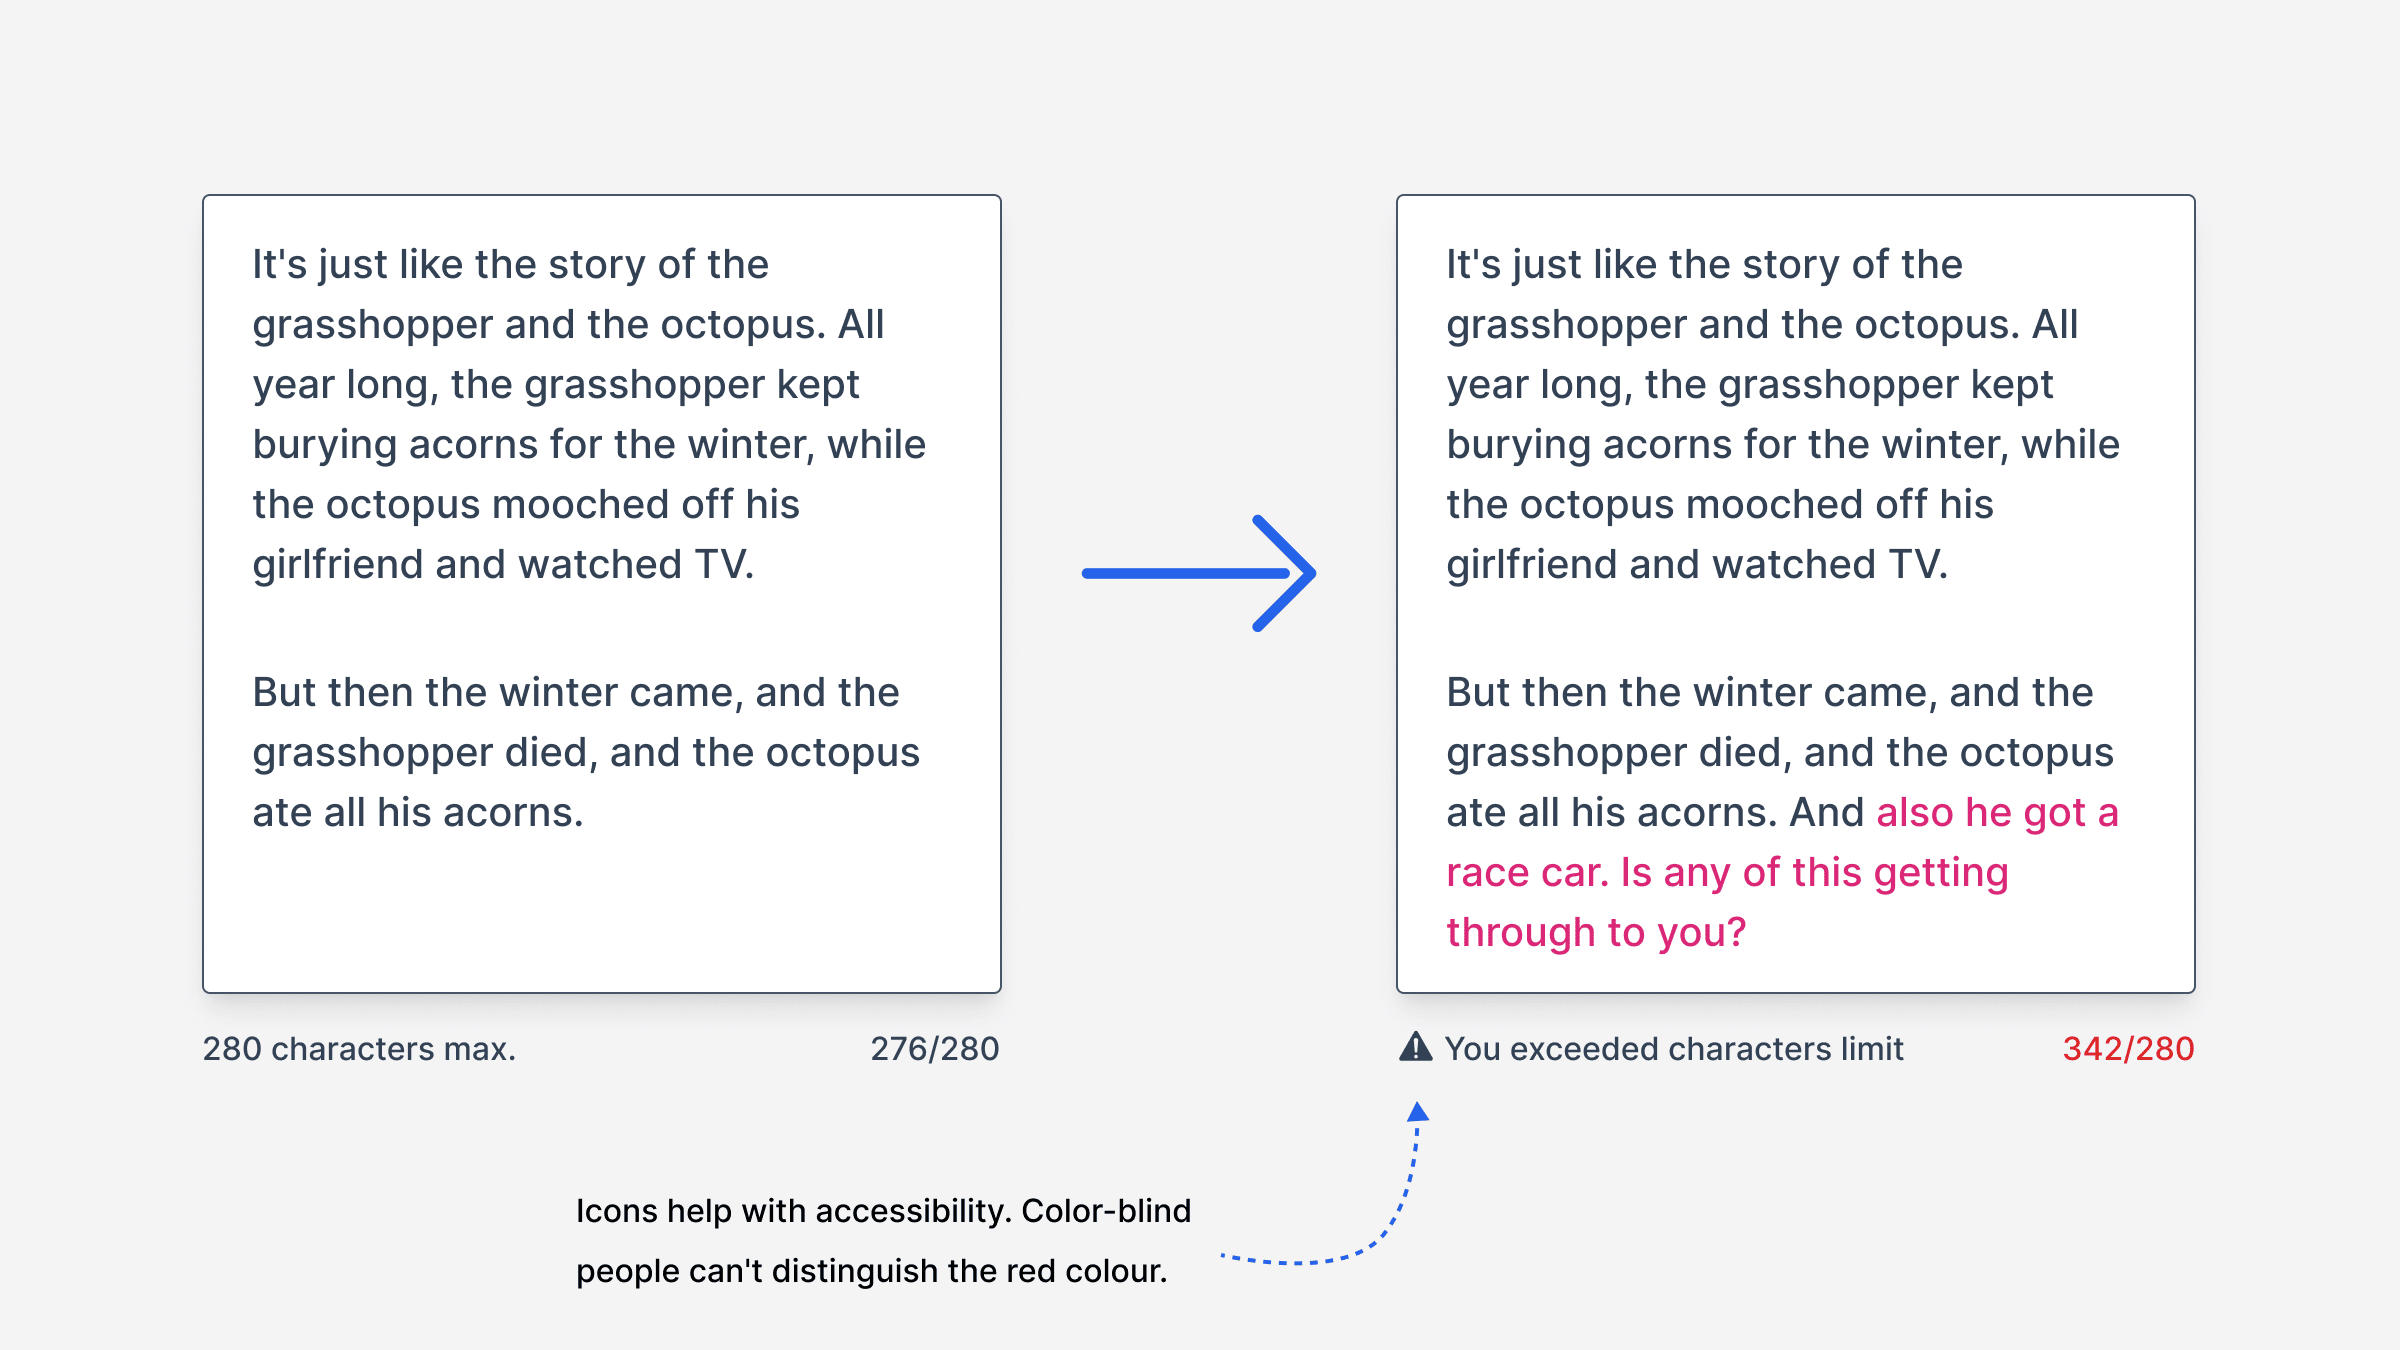Place cursor at "girlfriend and watched TV." in right box
Screen dimensions: 2400x1350
pos(1697,565)
